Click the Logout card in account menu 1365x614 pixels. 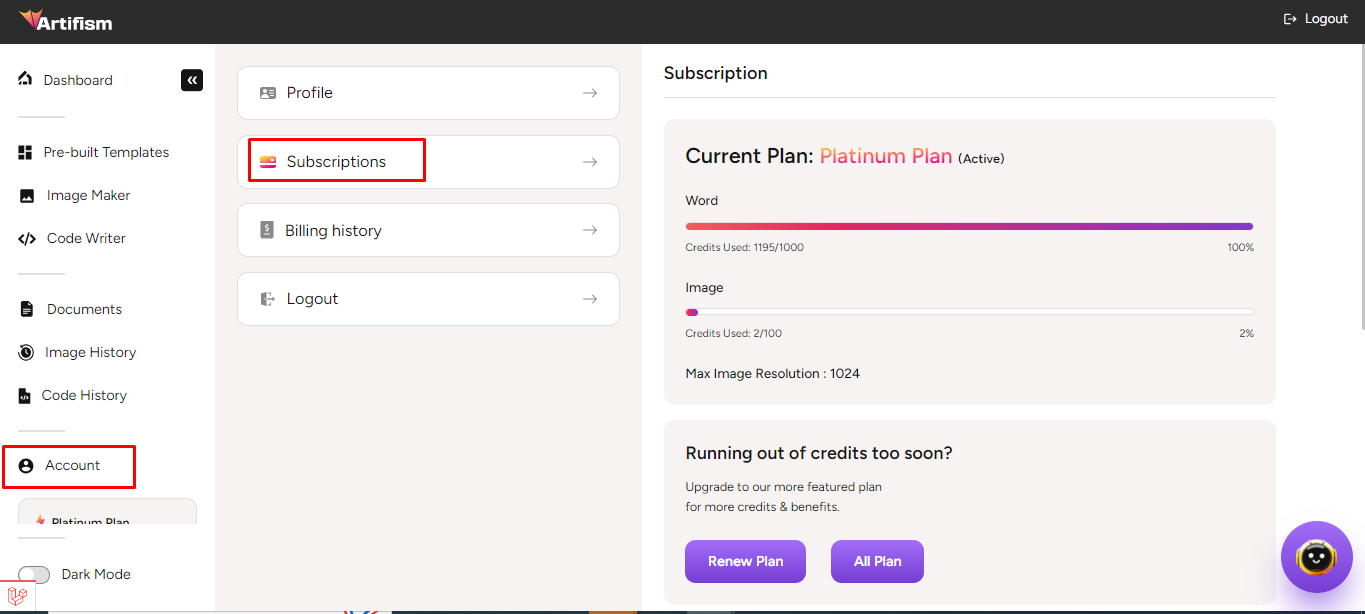point(428,299)
